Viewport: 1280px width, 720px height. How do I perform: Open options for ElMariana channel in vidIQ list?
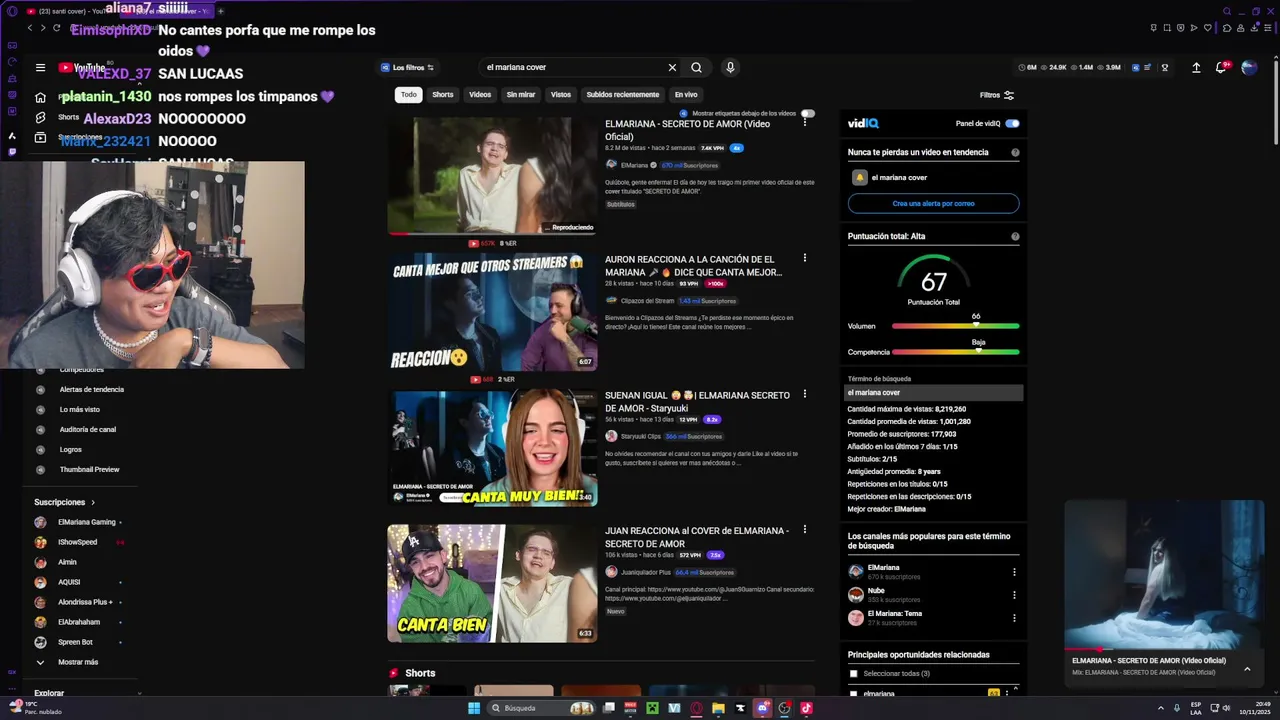(x=1014, y=572)
